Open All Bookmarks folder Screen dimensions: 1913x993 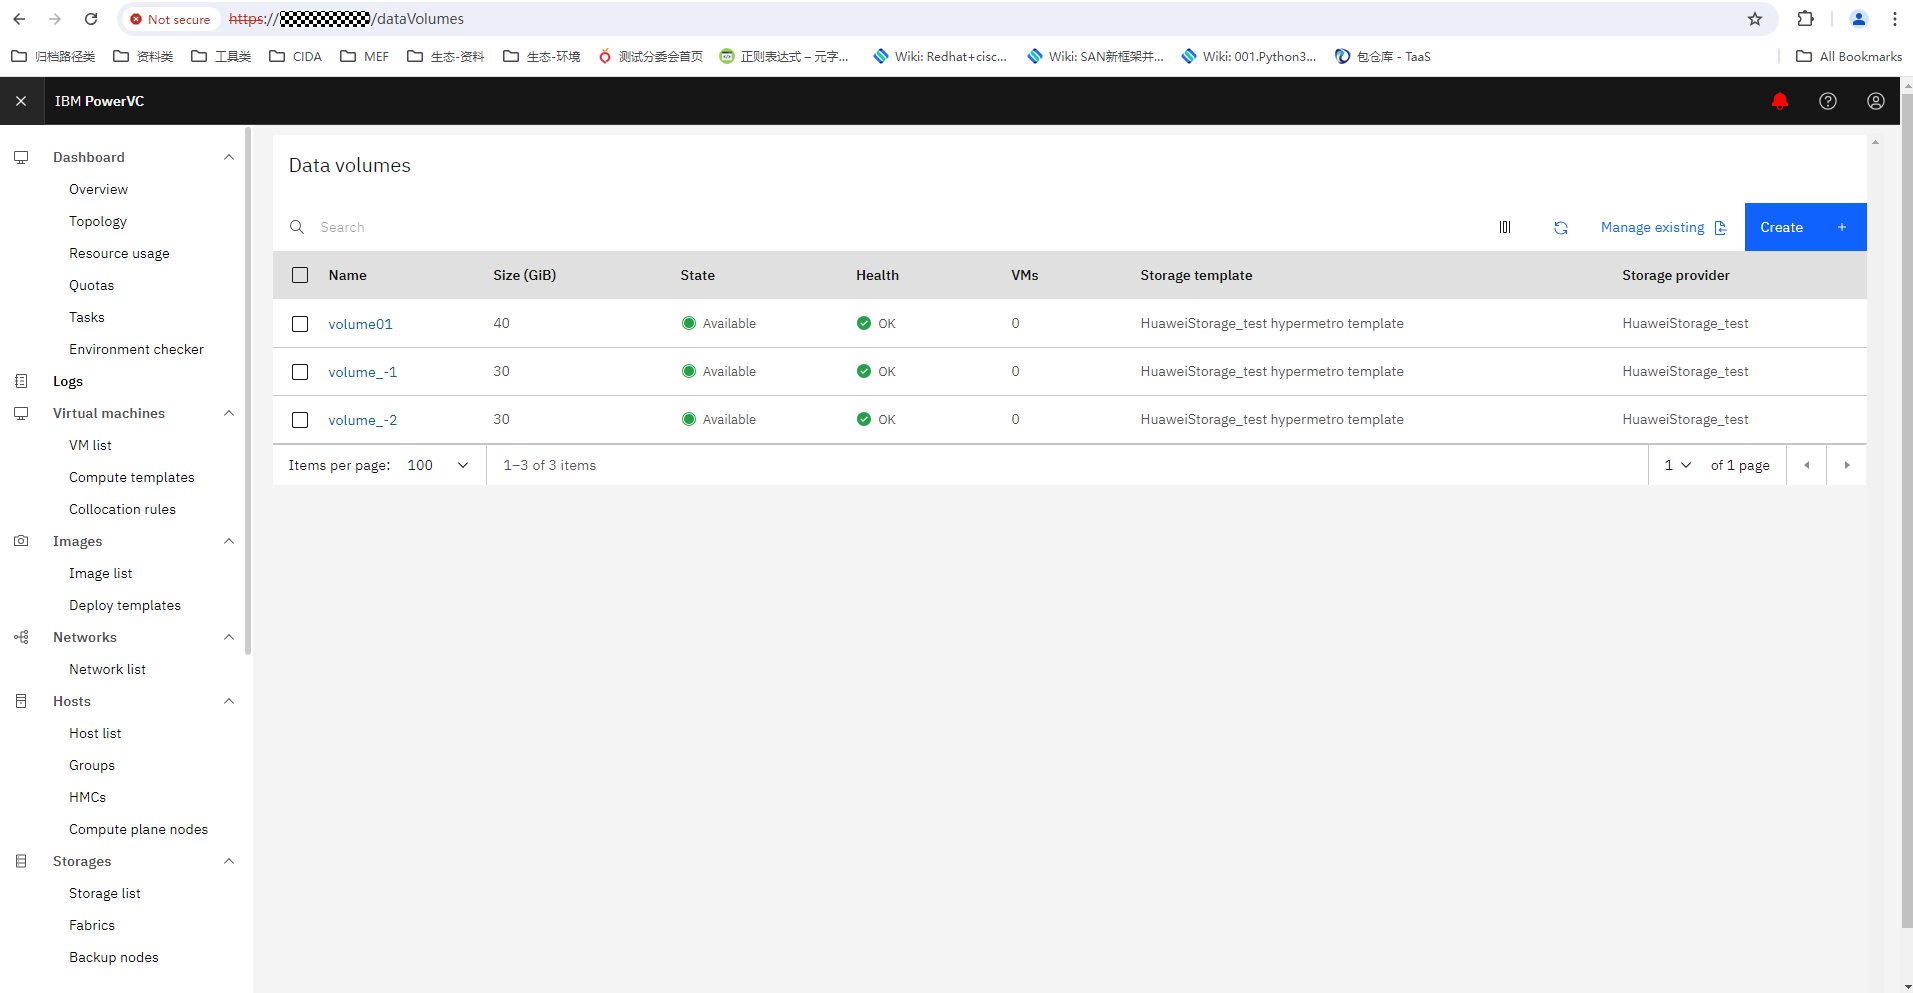(x=1849, y=56)
